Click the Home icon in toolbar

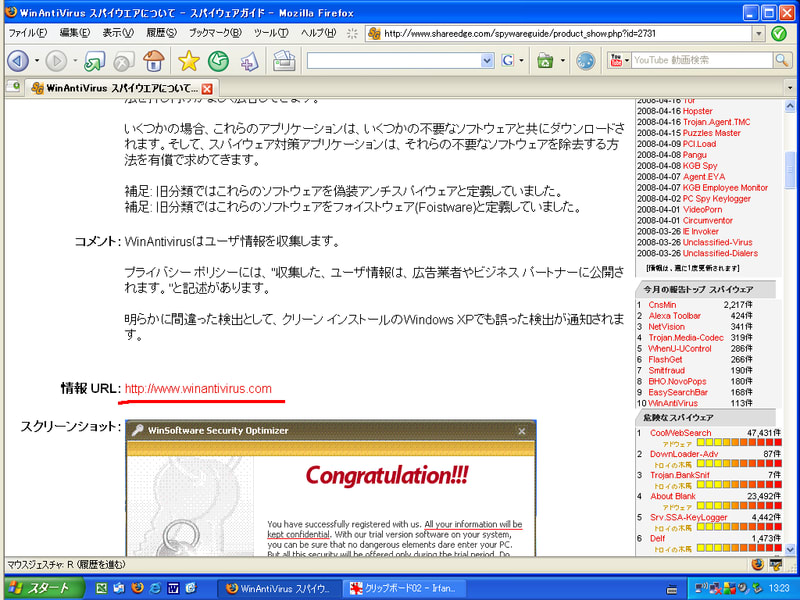(x=154, y=61)
